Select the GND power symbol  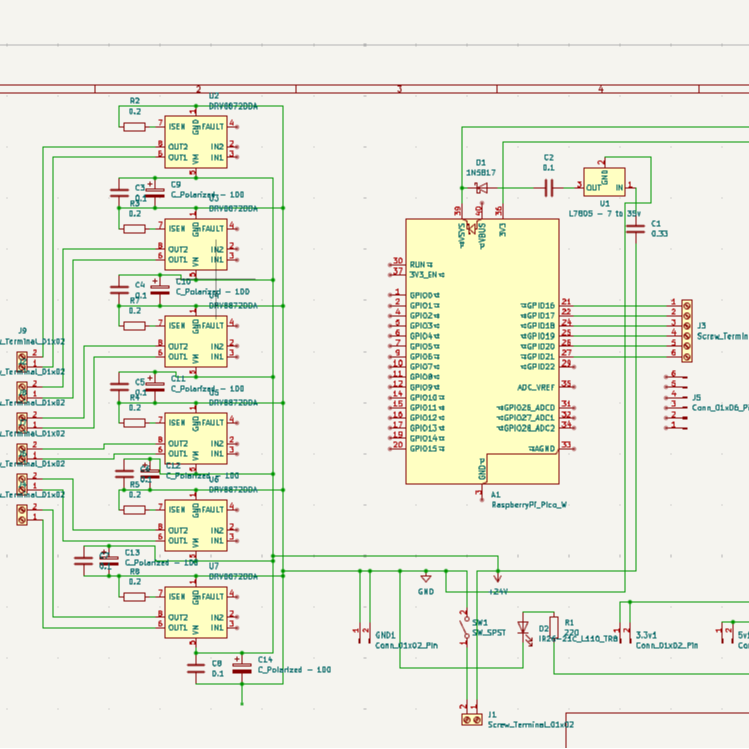click(426, 578)
